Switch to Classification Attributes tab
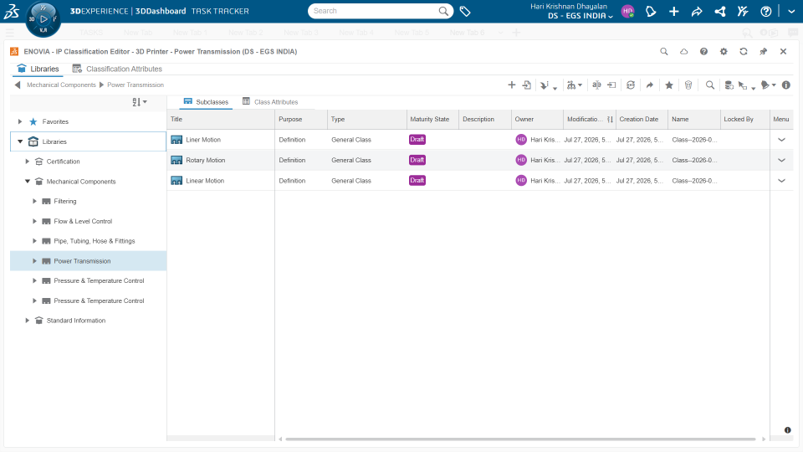The width and height of the screenshot is (803, 452). point(117,69)
